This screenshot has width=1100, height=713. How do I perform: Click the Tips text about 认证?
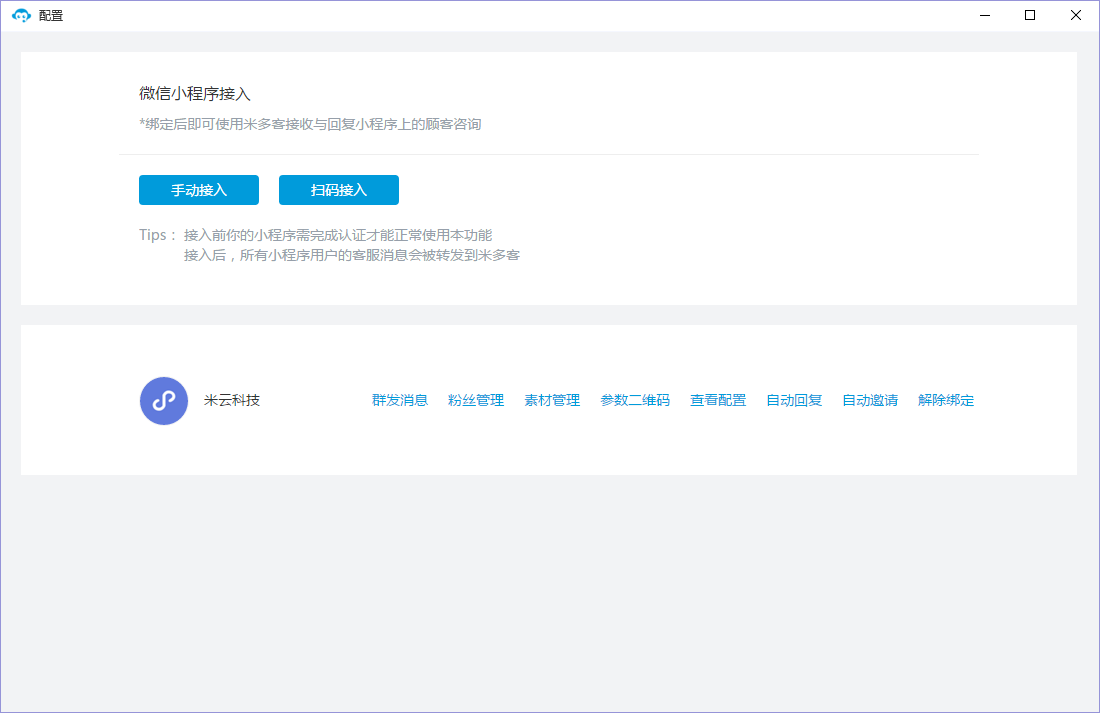338,235
